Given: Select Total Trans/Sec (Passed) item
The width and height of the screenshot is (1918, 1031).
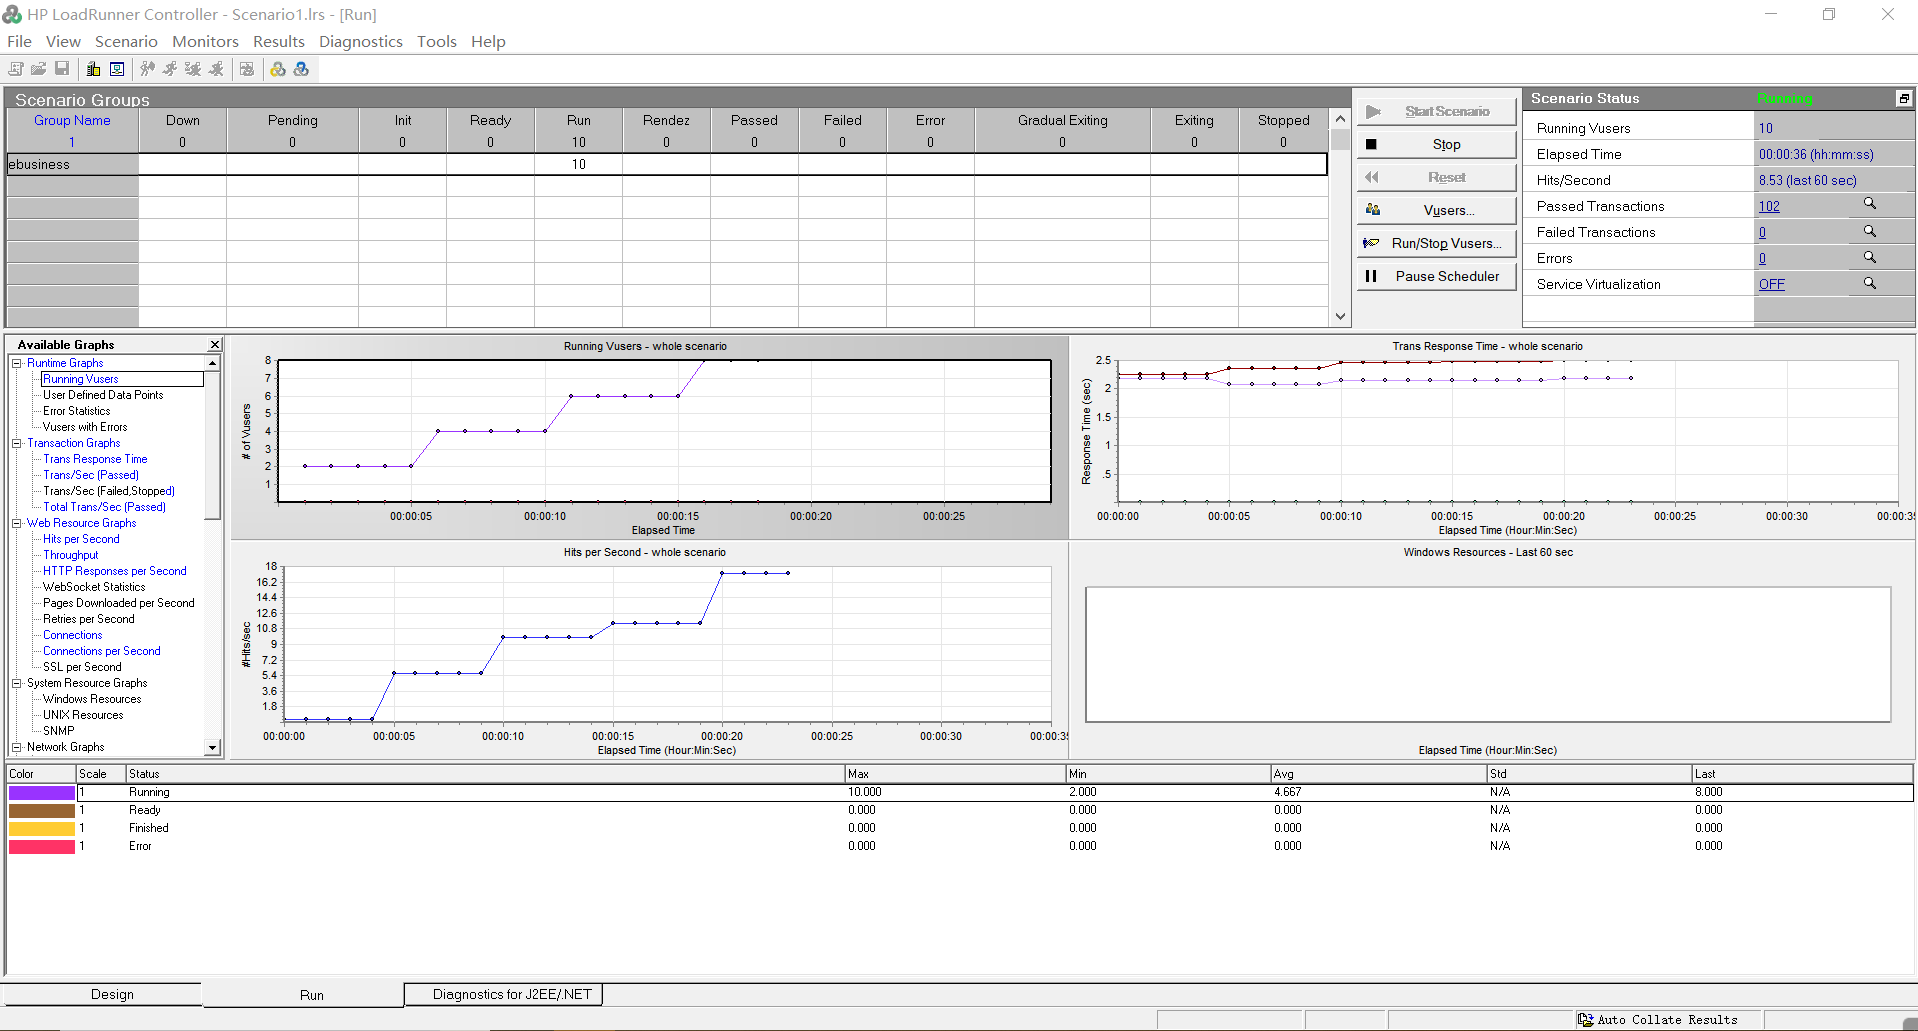Looking at the screenshot, I should coord(104,507).
